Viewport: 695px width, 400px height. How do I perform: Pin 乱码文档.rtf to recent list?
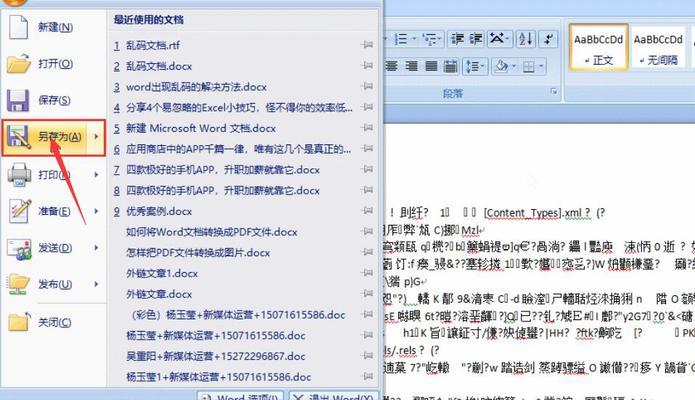367,45
